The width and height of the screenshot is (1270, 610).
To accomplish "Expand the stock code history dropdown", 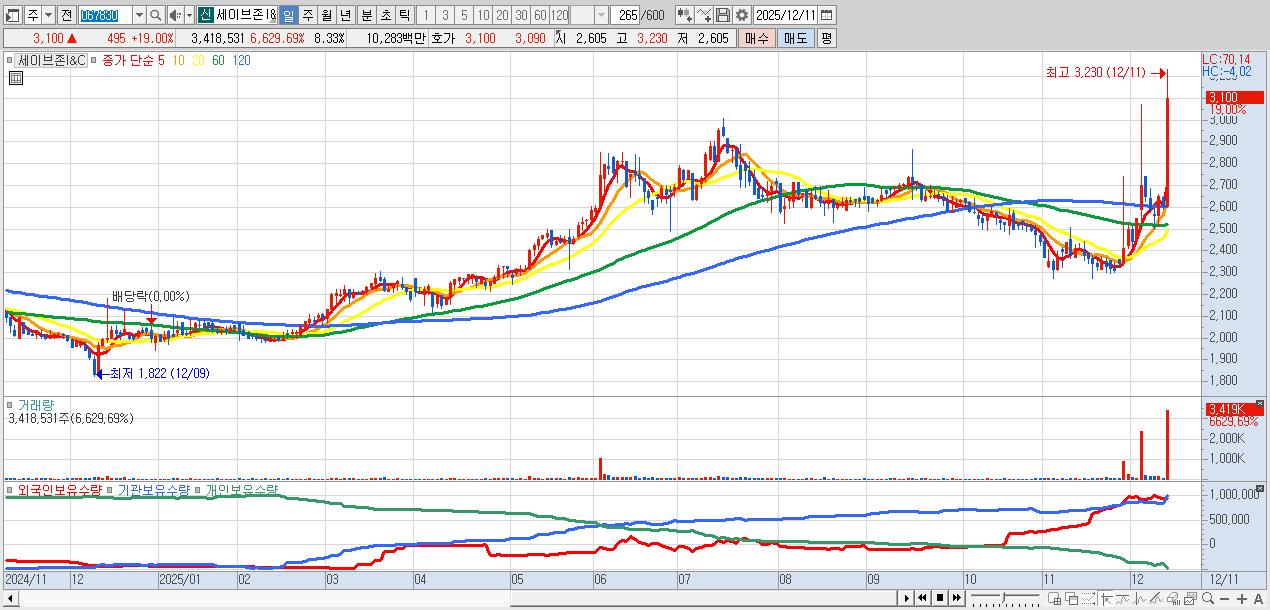I will 139,15.
